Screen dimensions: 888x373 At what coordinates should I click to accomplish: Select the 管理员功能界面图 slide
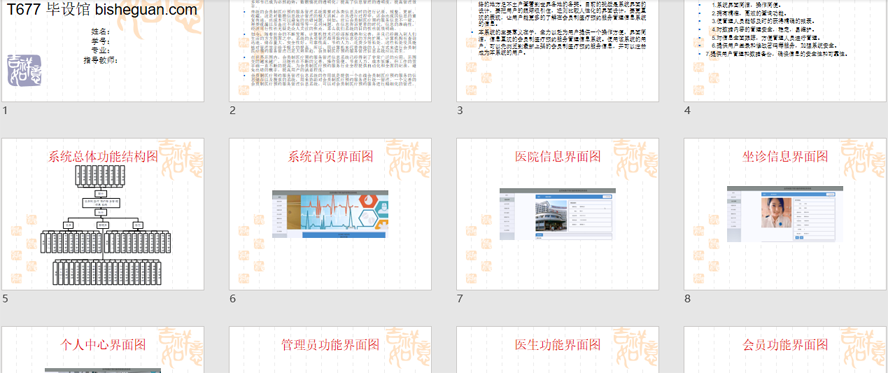(x=330, y=349)
